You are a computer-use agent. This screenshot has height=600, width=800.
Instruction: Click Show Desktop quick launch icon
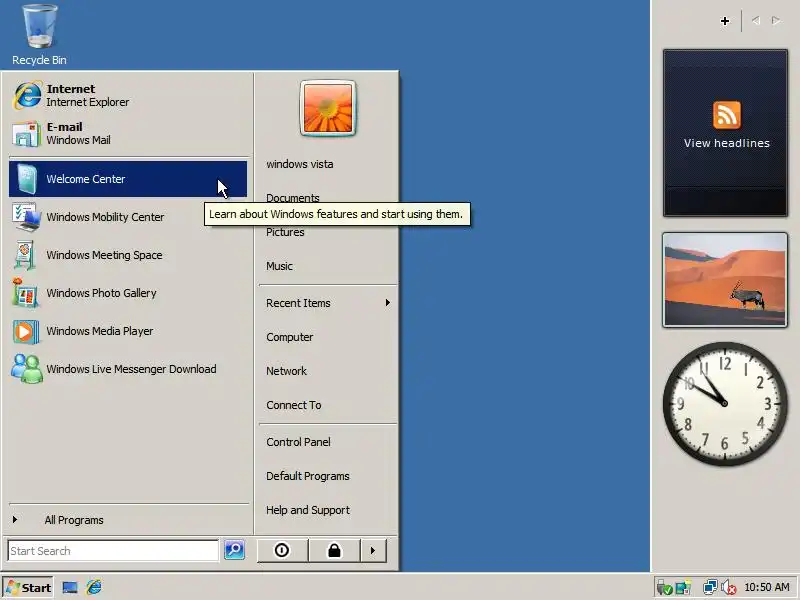pyautogui.click(x=70, y=588)
